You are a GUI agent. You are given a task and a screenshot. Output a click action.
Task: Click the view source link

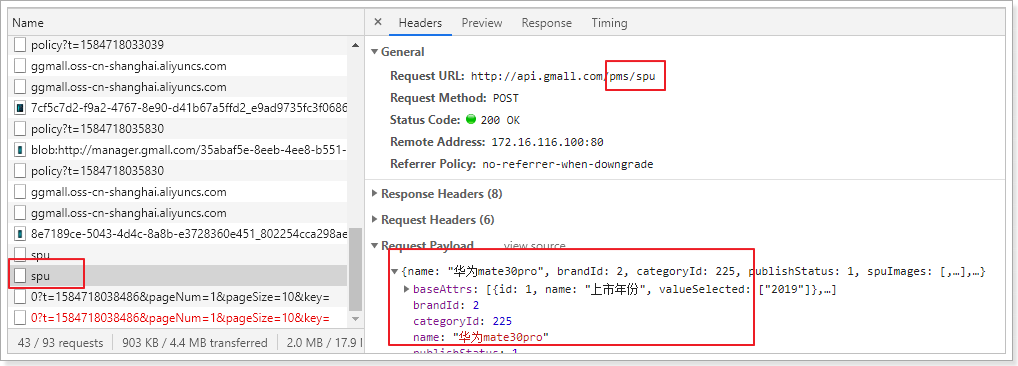tap(534, 246)
